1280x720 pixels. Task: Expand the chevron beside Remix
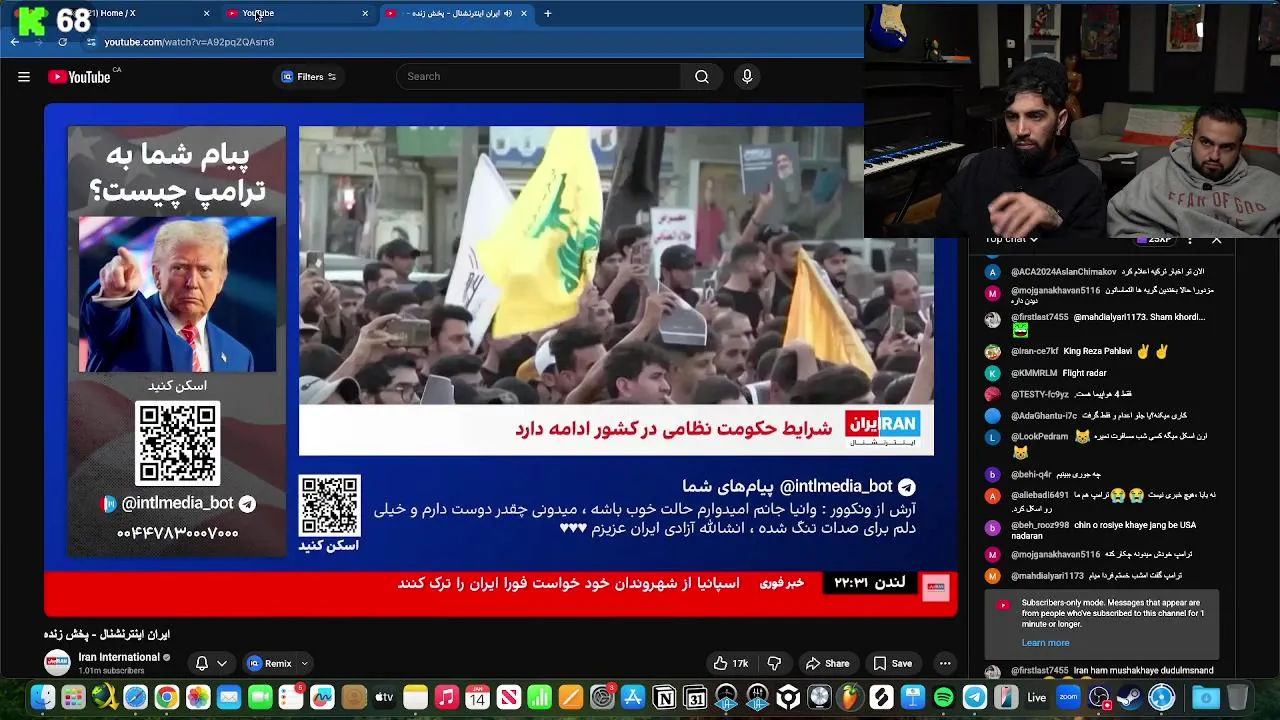coord(304,663)
